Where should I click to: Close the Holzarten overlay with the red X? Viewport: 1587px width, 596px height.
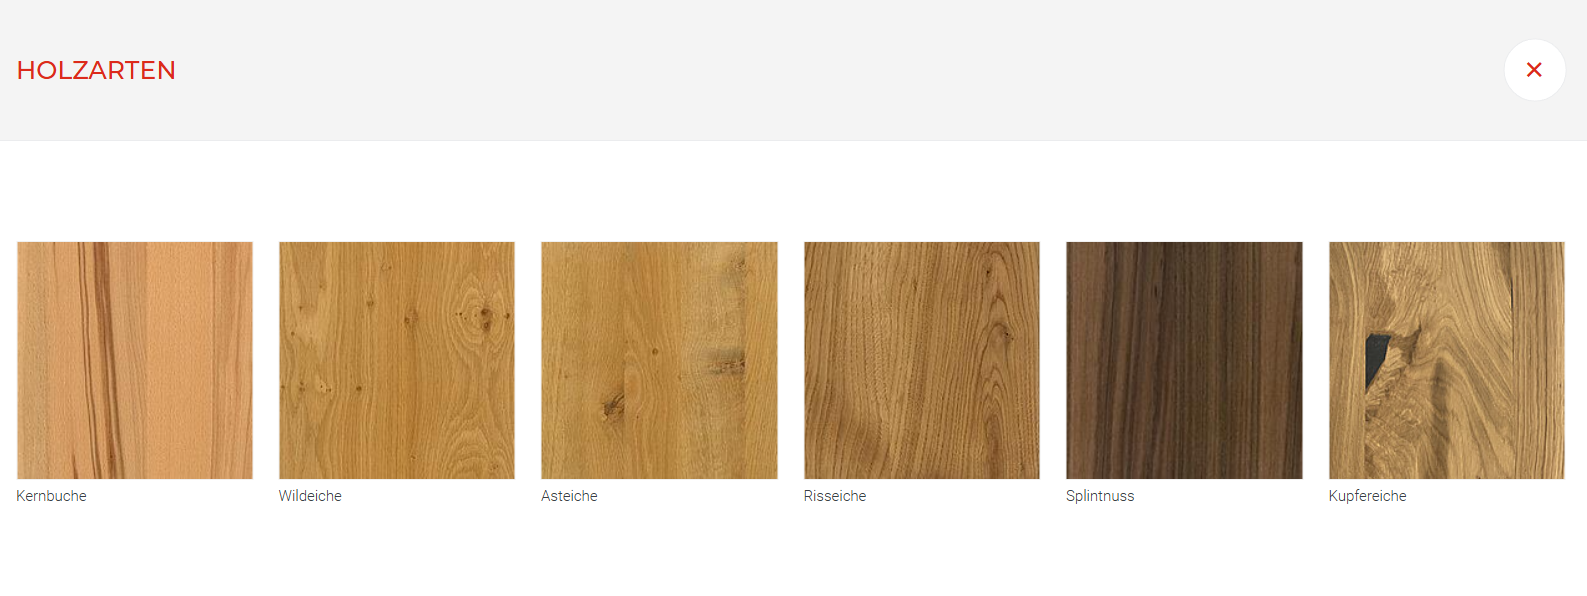tap(1534, 70)
